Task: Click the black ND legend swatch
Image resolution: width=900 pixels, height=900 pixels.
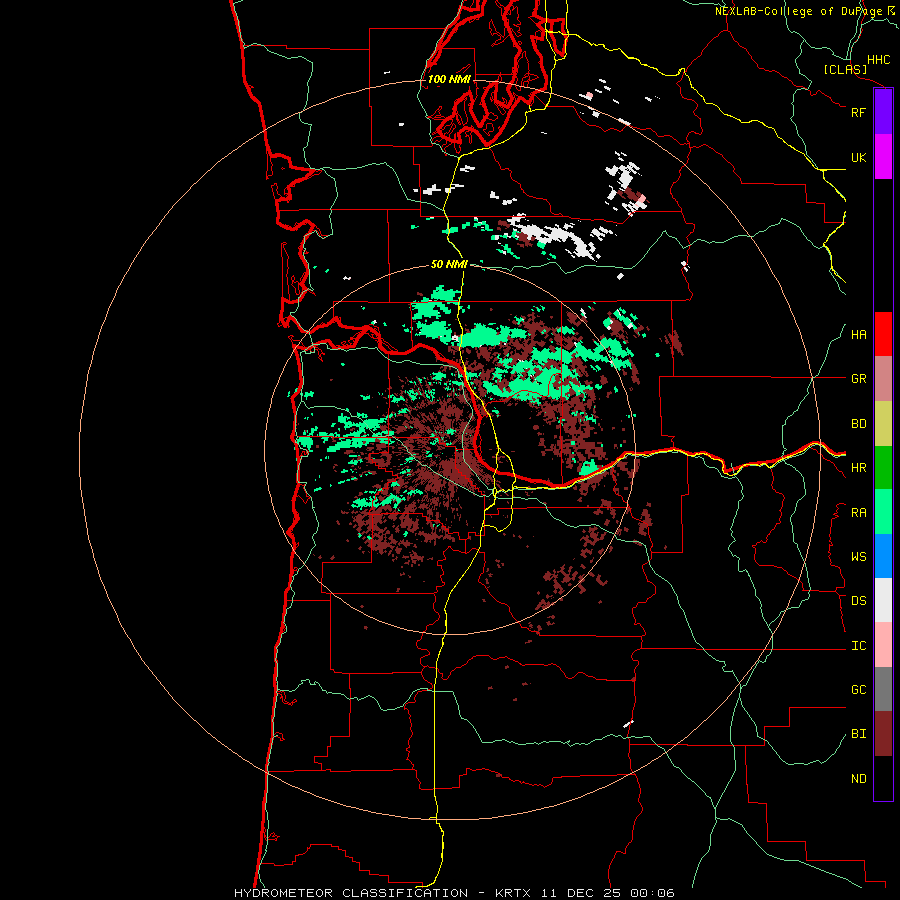Action: pyautogui.click(x=883, y=778)
